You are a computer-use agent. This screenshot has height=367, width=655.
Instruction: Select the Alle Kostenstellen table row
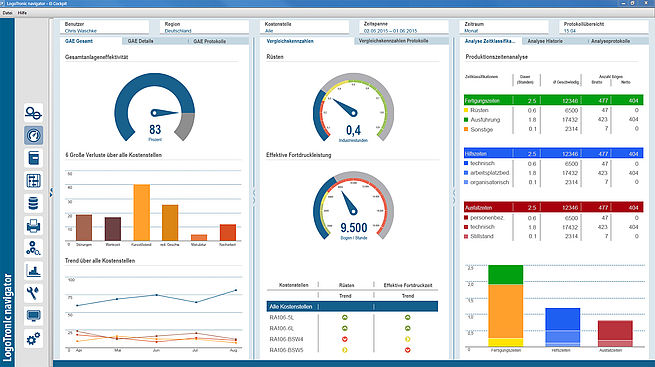pyautogui.click(x=352, y=306)
